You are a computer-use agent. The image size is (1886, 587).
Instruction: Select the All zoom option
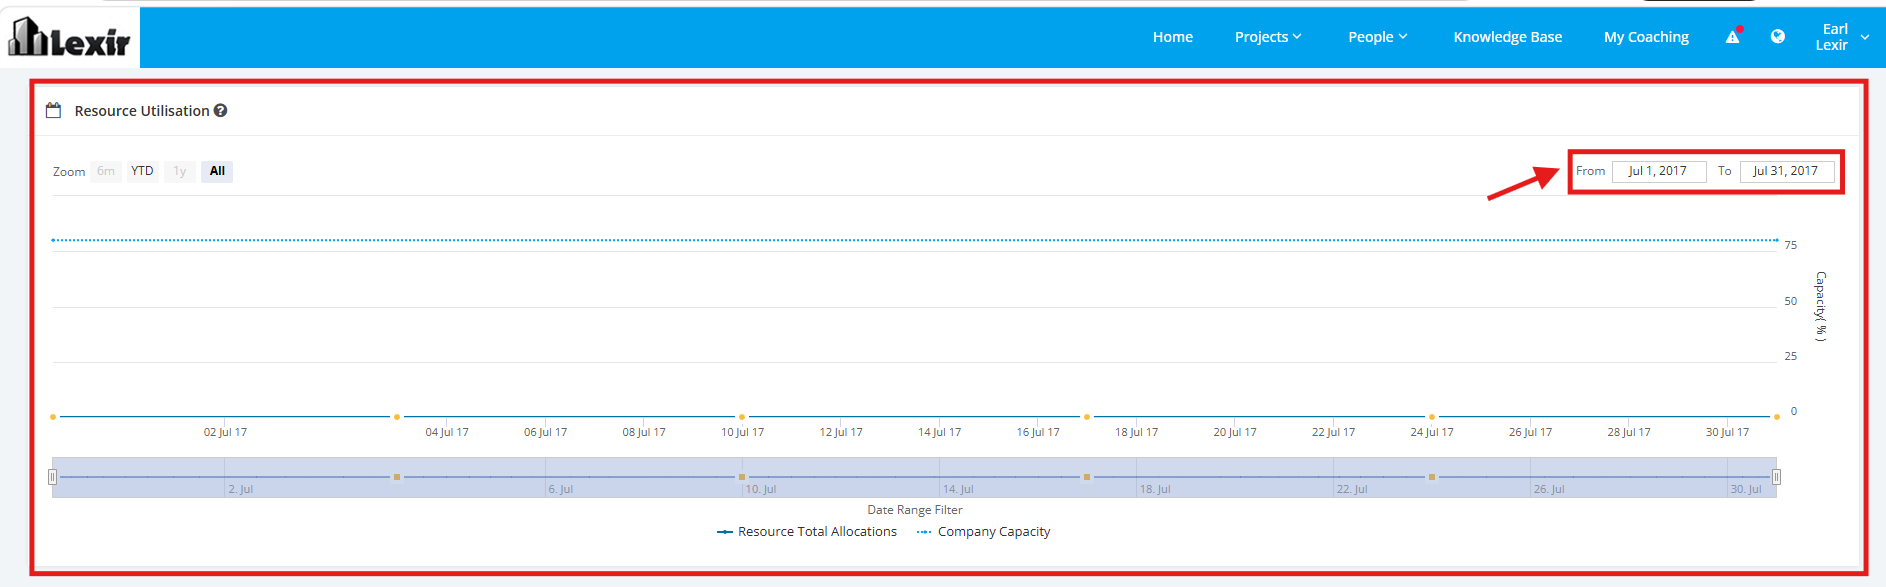click(x=217, y=171)
